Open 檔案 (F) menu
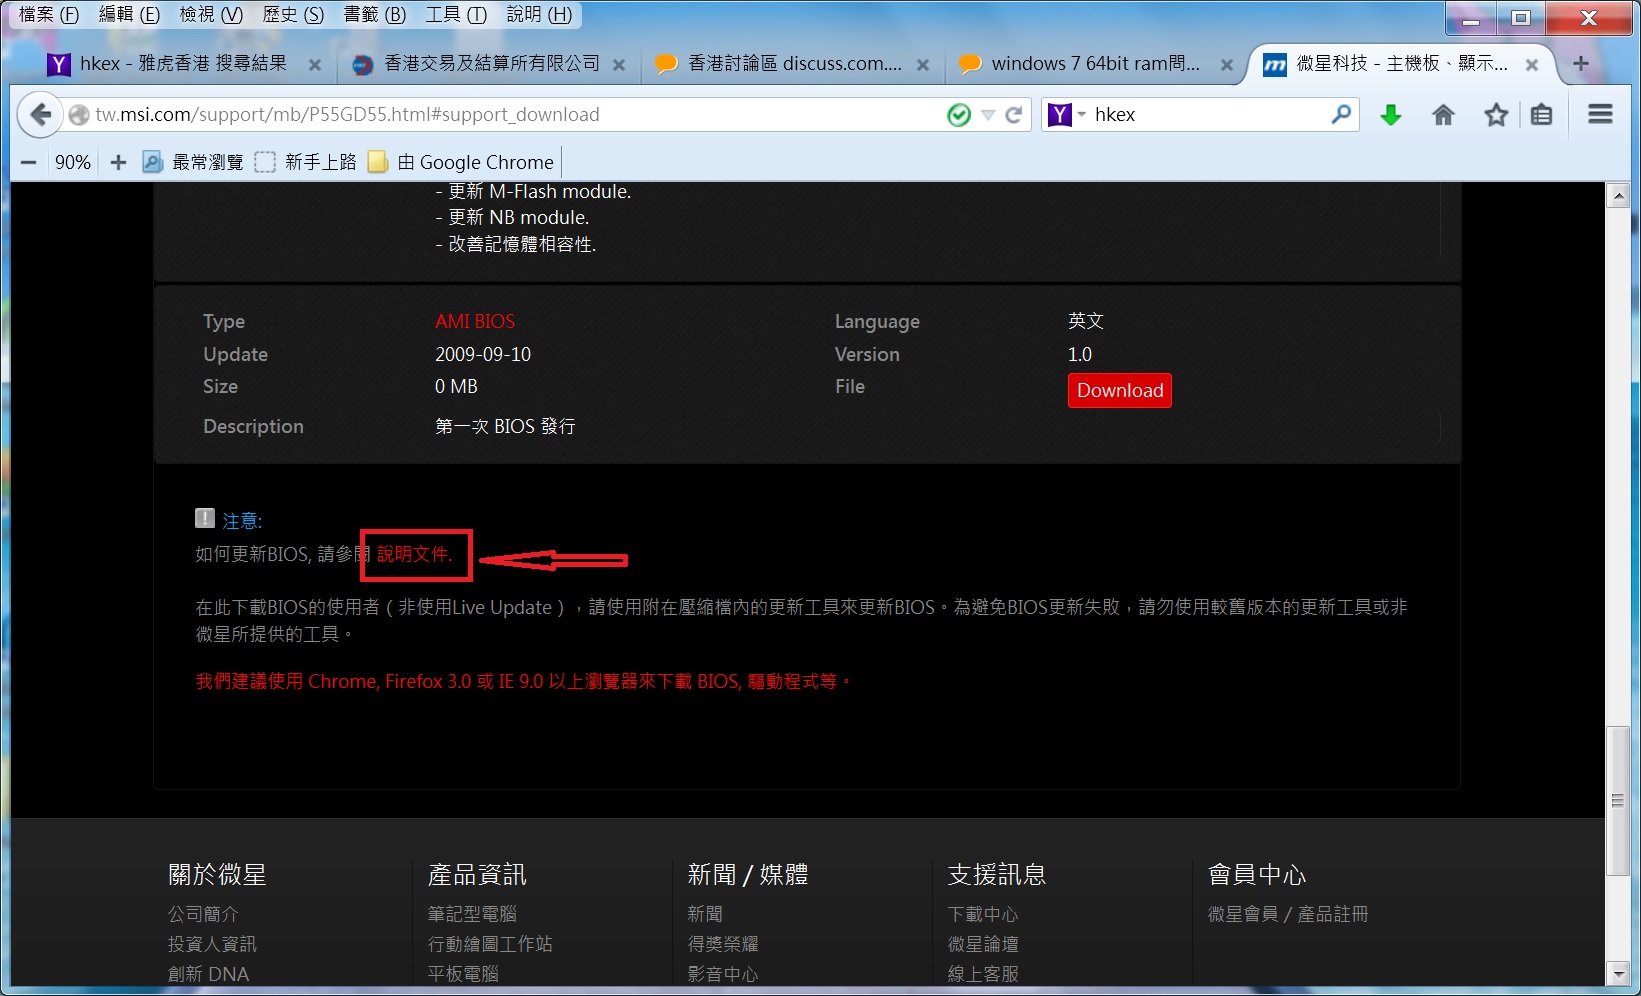The width and height of the screenshot is (1641, 996). click(x=48, y=14)
